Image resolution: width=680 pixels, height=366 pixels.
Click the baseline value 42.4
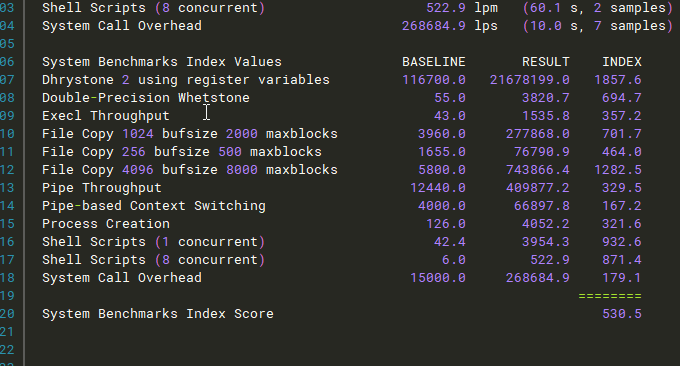pyautogui.click(x=450, y=242)
